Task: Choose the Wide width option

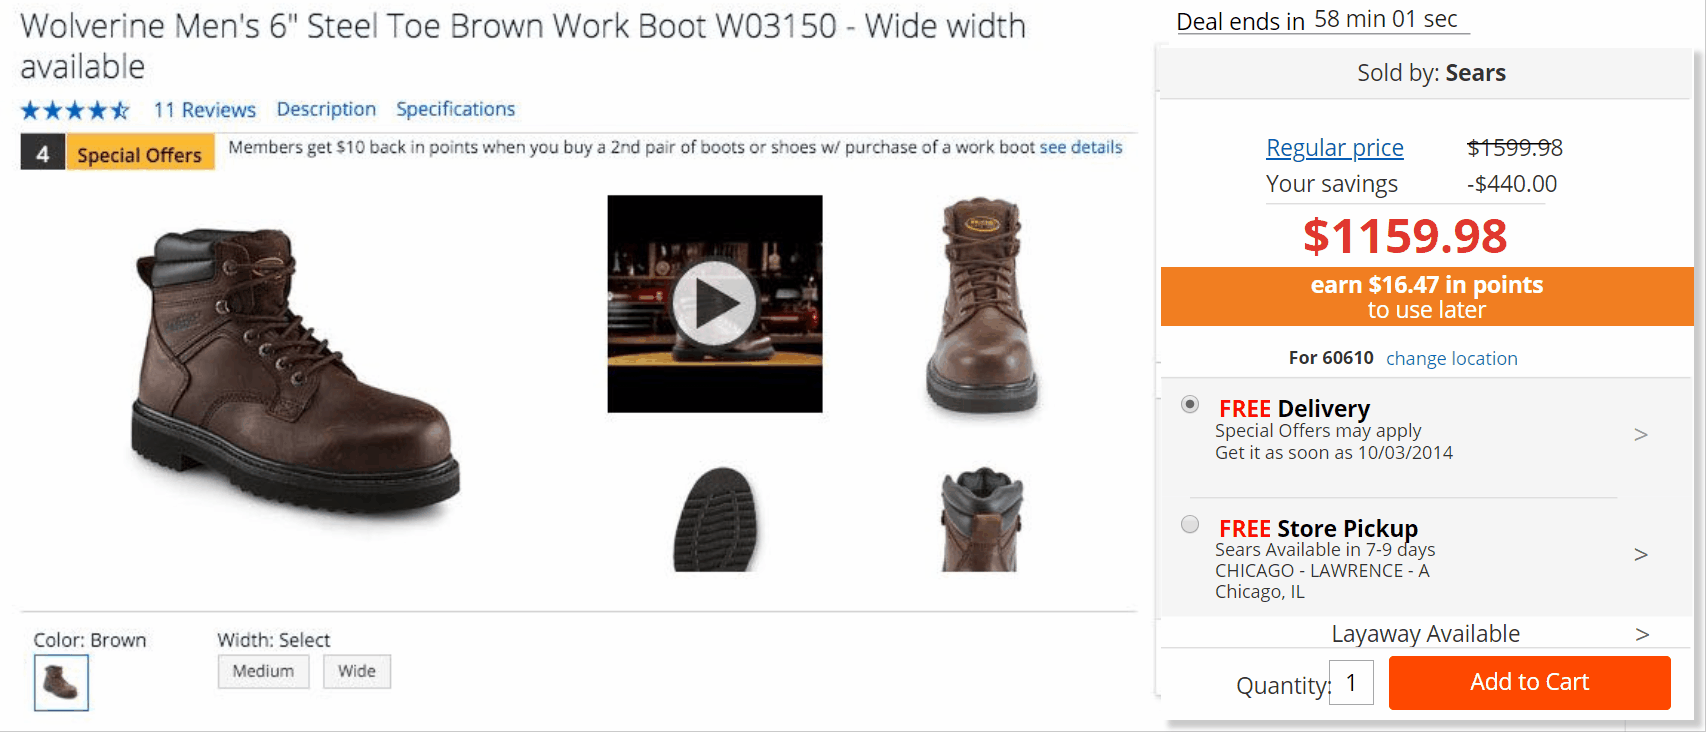Action: tap(357, 671)
